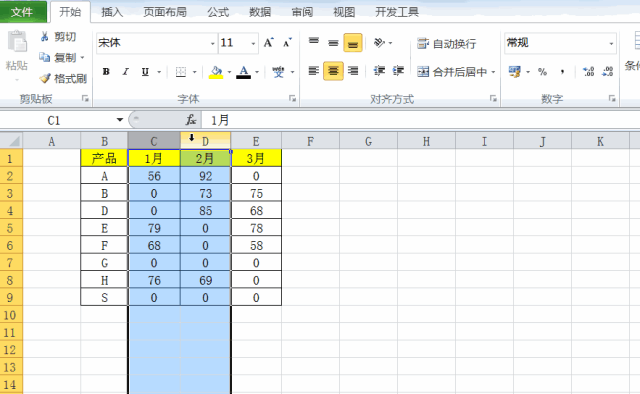Apply percent style icon

(x=542, y=72)
